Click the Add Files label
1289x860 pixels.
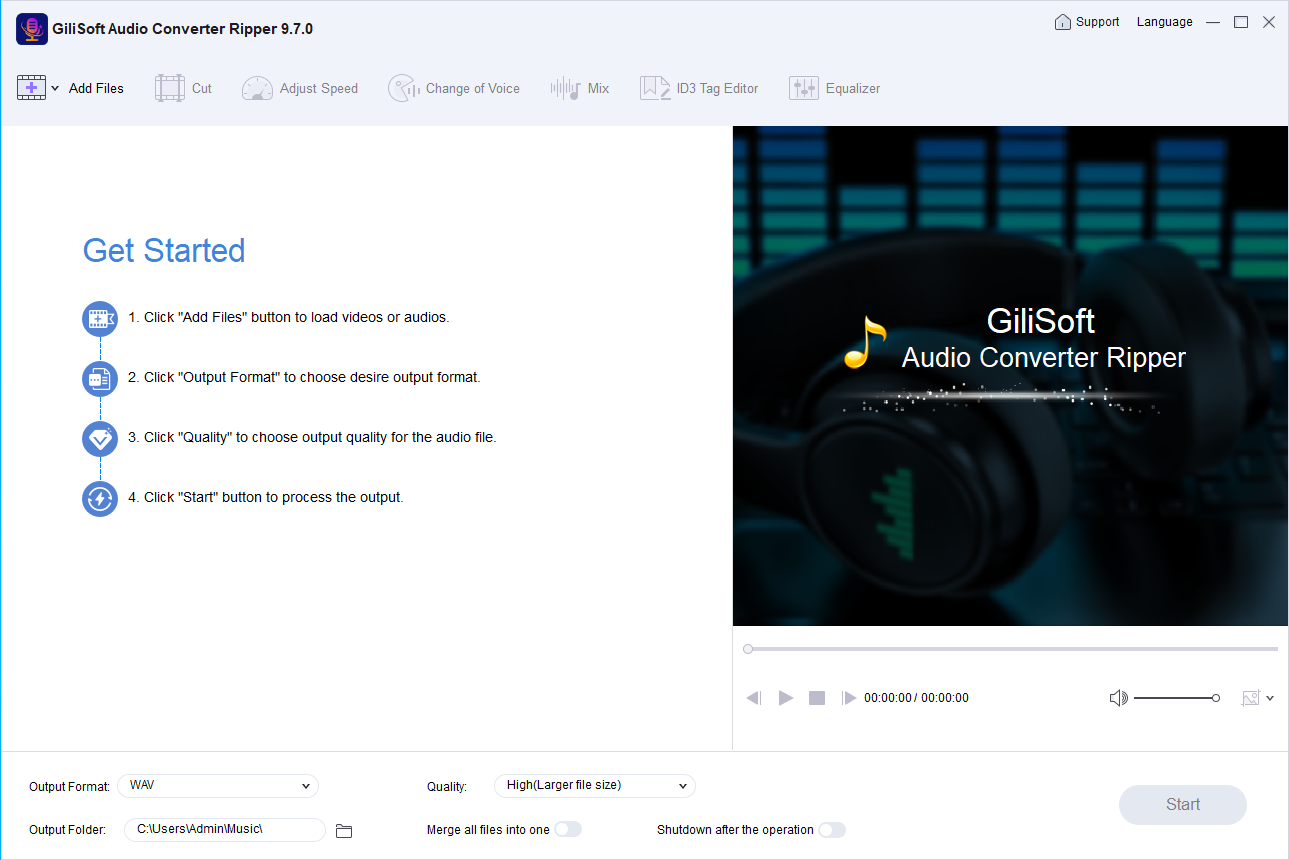pos(96,88)
